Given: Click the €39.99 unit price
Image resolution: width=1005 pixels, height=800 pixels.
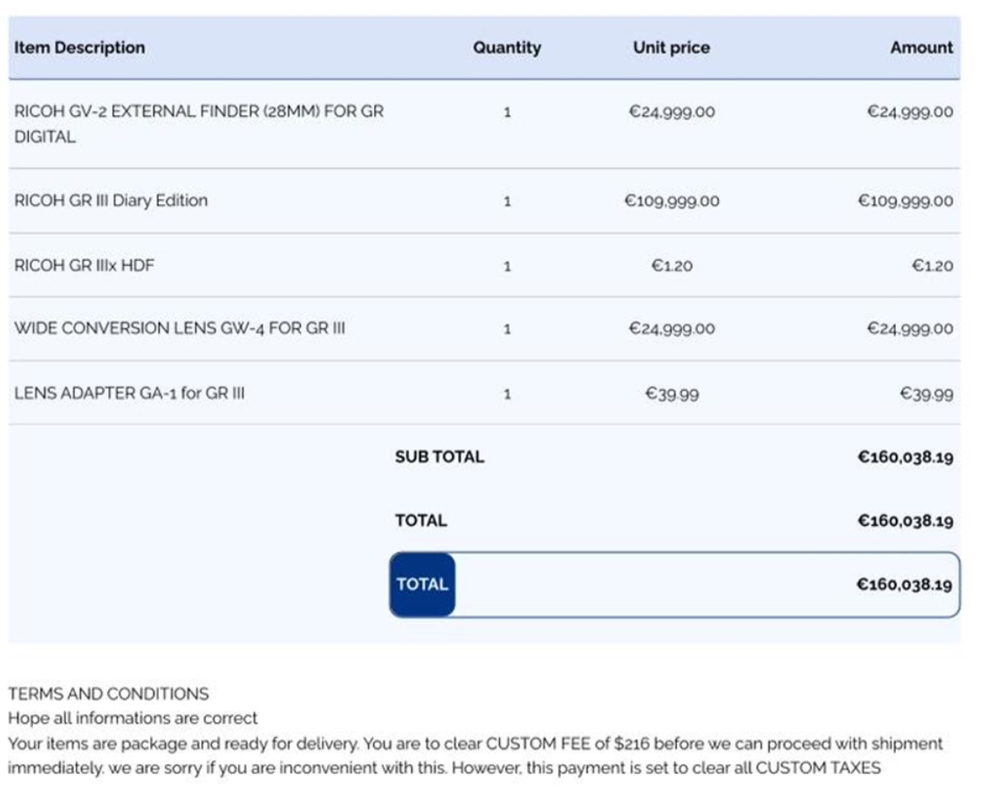Looking at the screenshot, I should coord(672,394).
